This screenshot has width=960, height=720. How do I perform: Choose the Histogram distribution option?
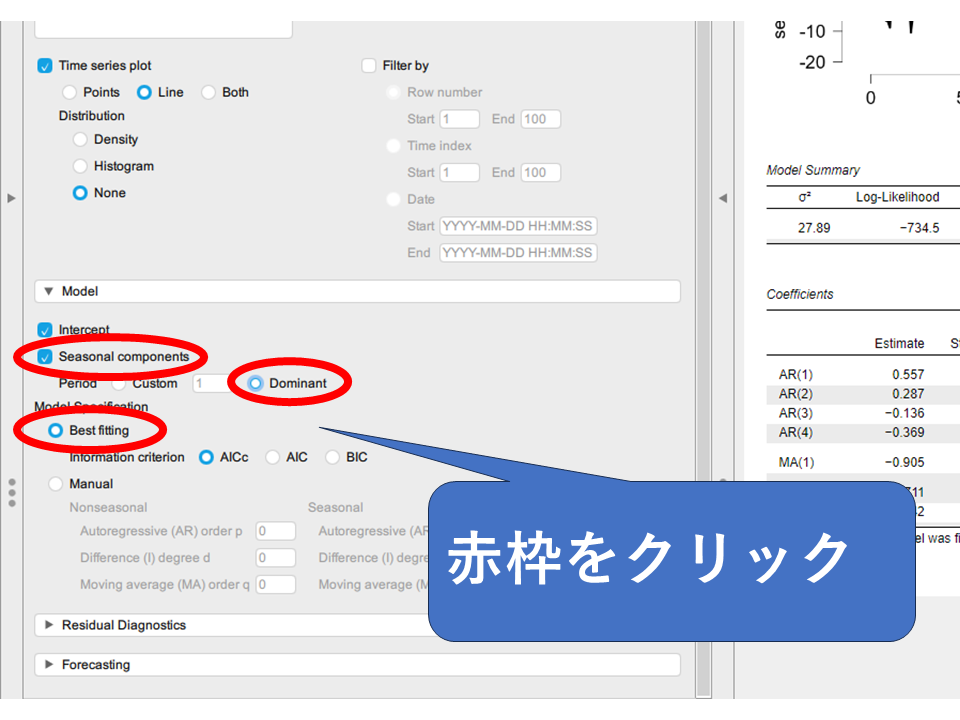coord(81,166)
